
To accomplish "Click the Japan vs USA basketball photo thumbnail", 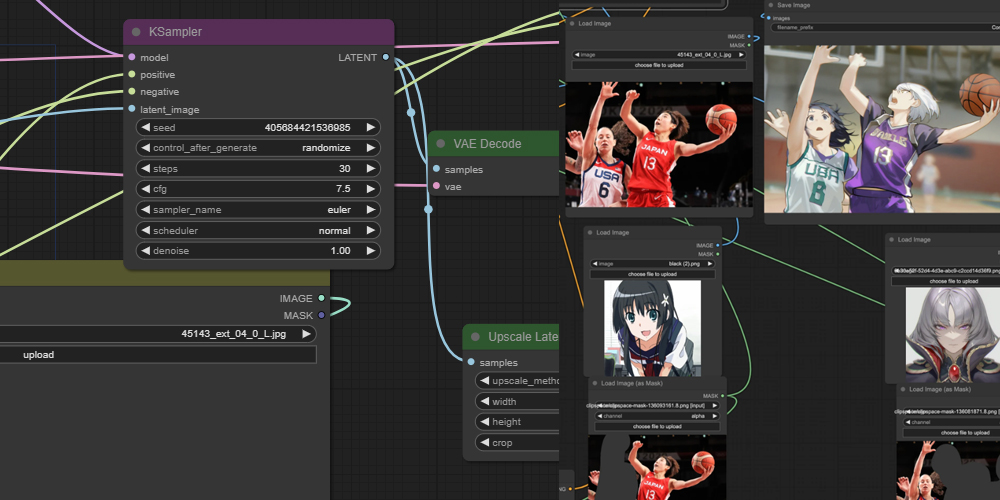I will click(x=659, y=144).
